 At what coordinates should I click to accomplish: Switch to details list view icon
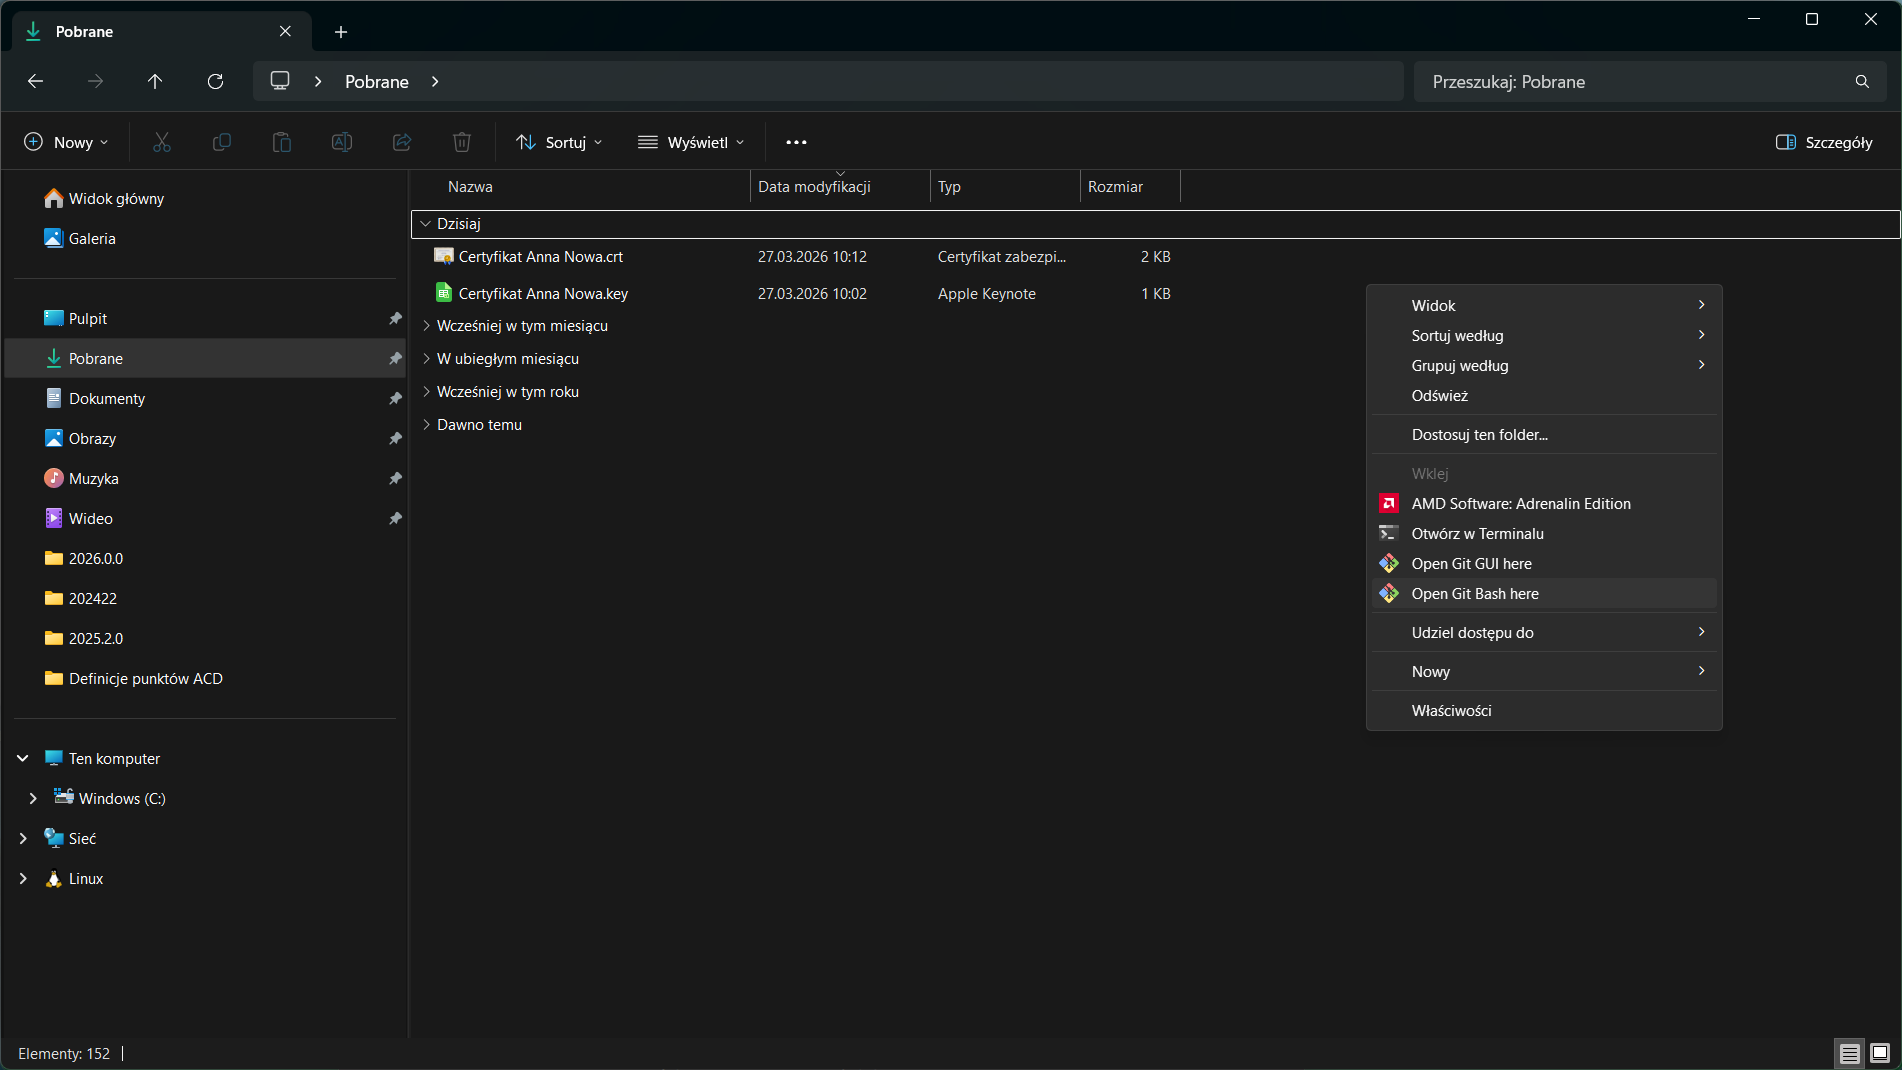pos(1850,1053)
